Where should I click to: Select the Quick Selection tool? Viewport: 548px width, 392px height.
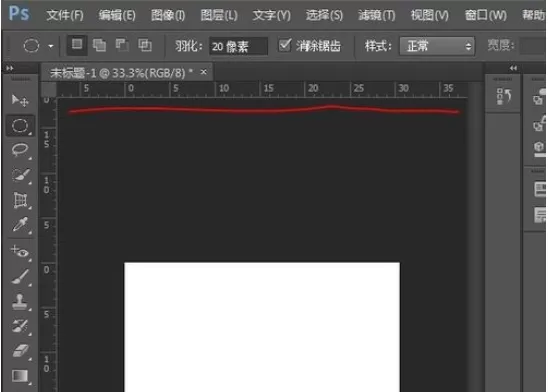[x=20, y=175]
